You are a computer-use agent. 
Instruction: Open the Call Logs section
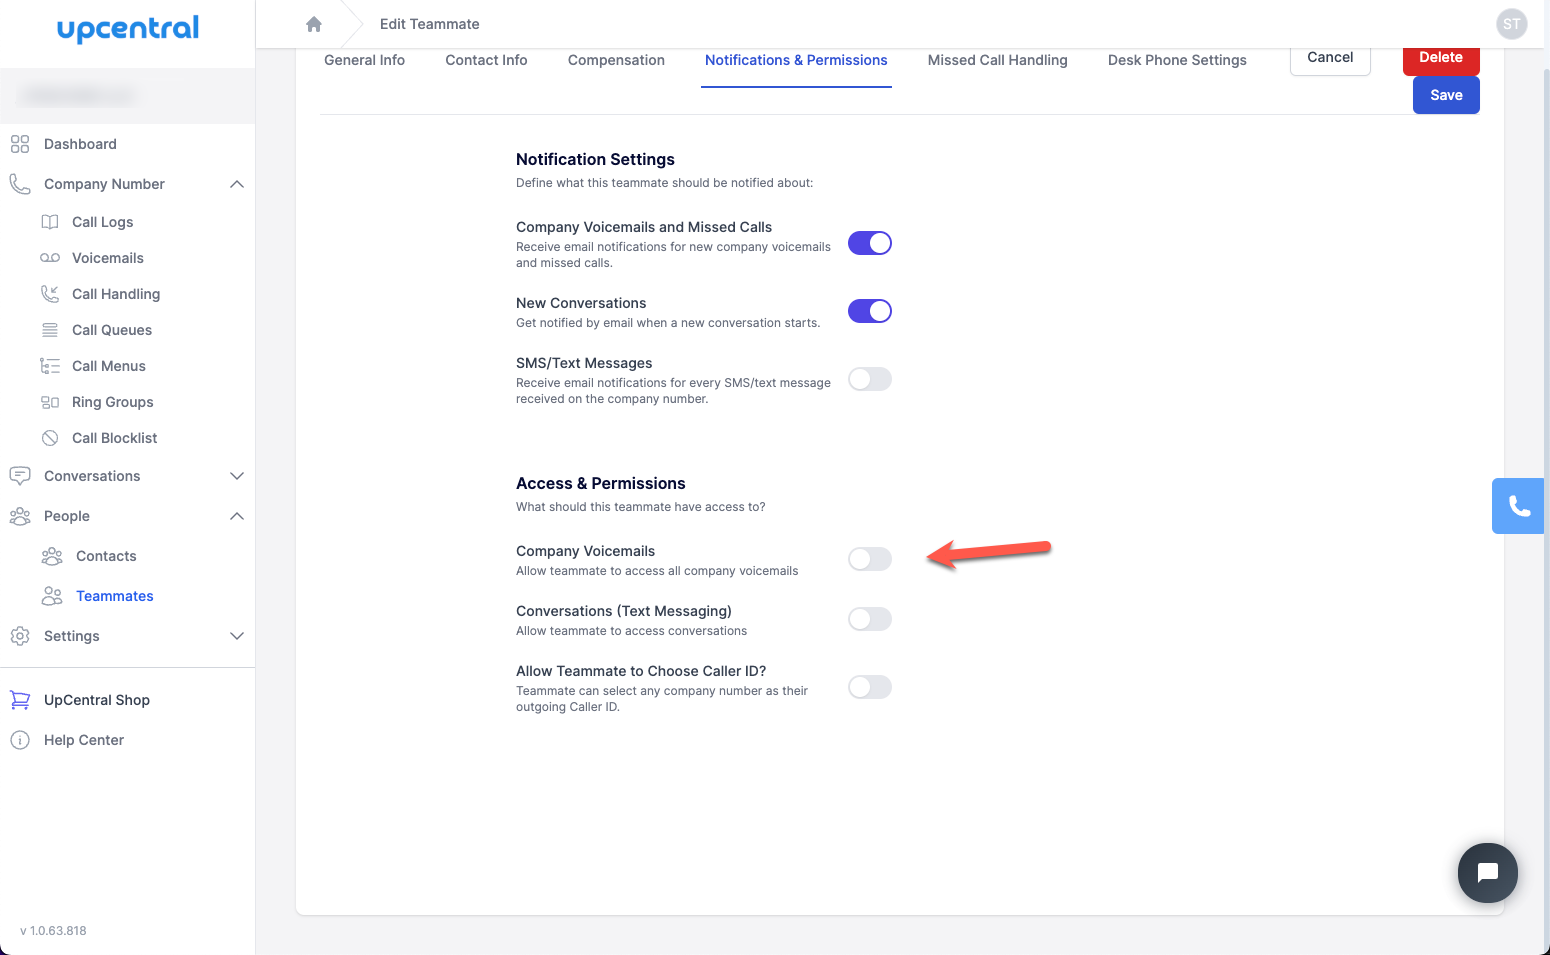(102, 221)
